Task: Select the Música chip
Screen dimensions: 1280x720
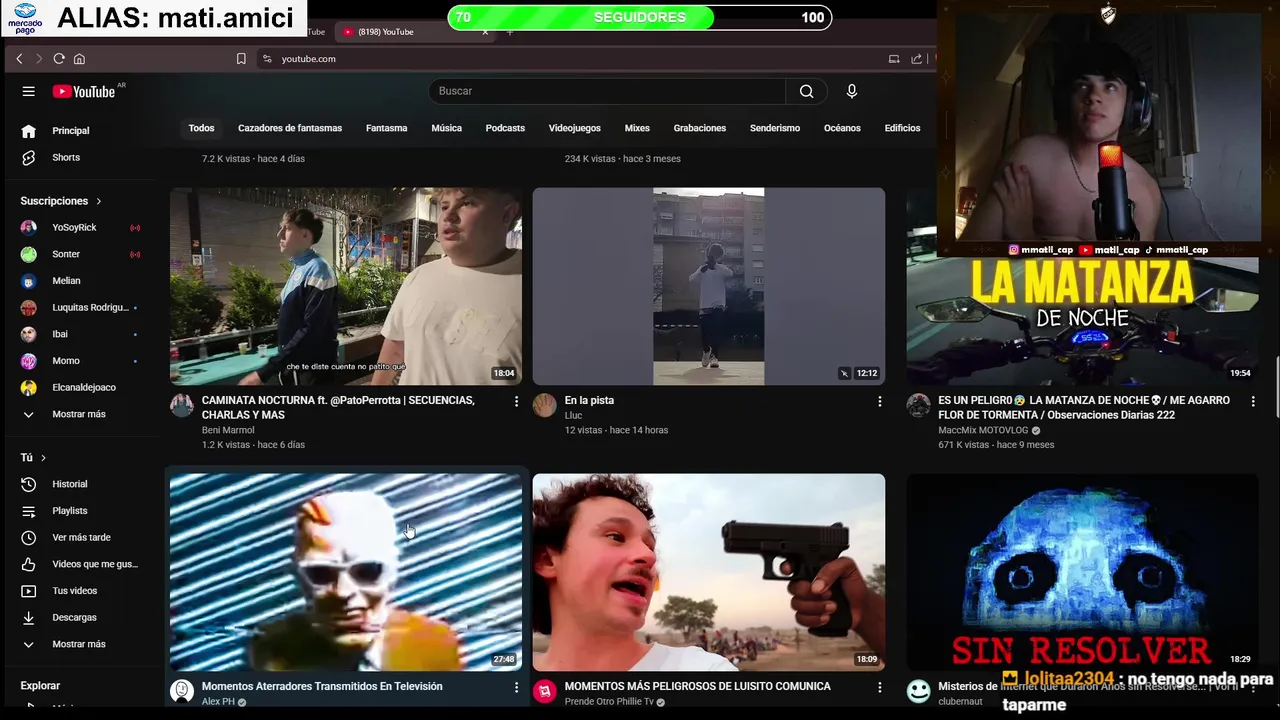Action: (x=446, y=128)
